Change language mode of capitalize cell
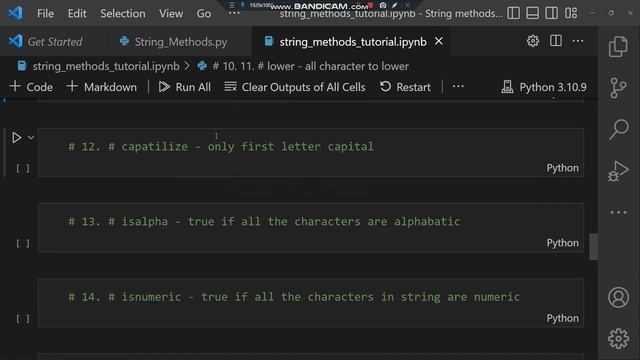 point(562,168)
